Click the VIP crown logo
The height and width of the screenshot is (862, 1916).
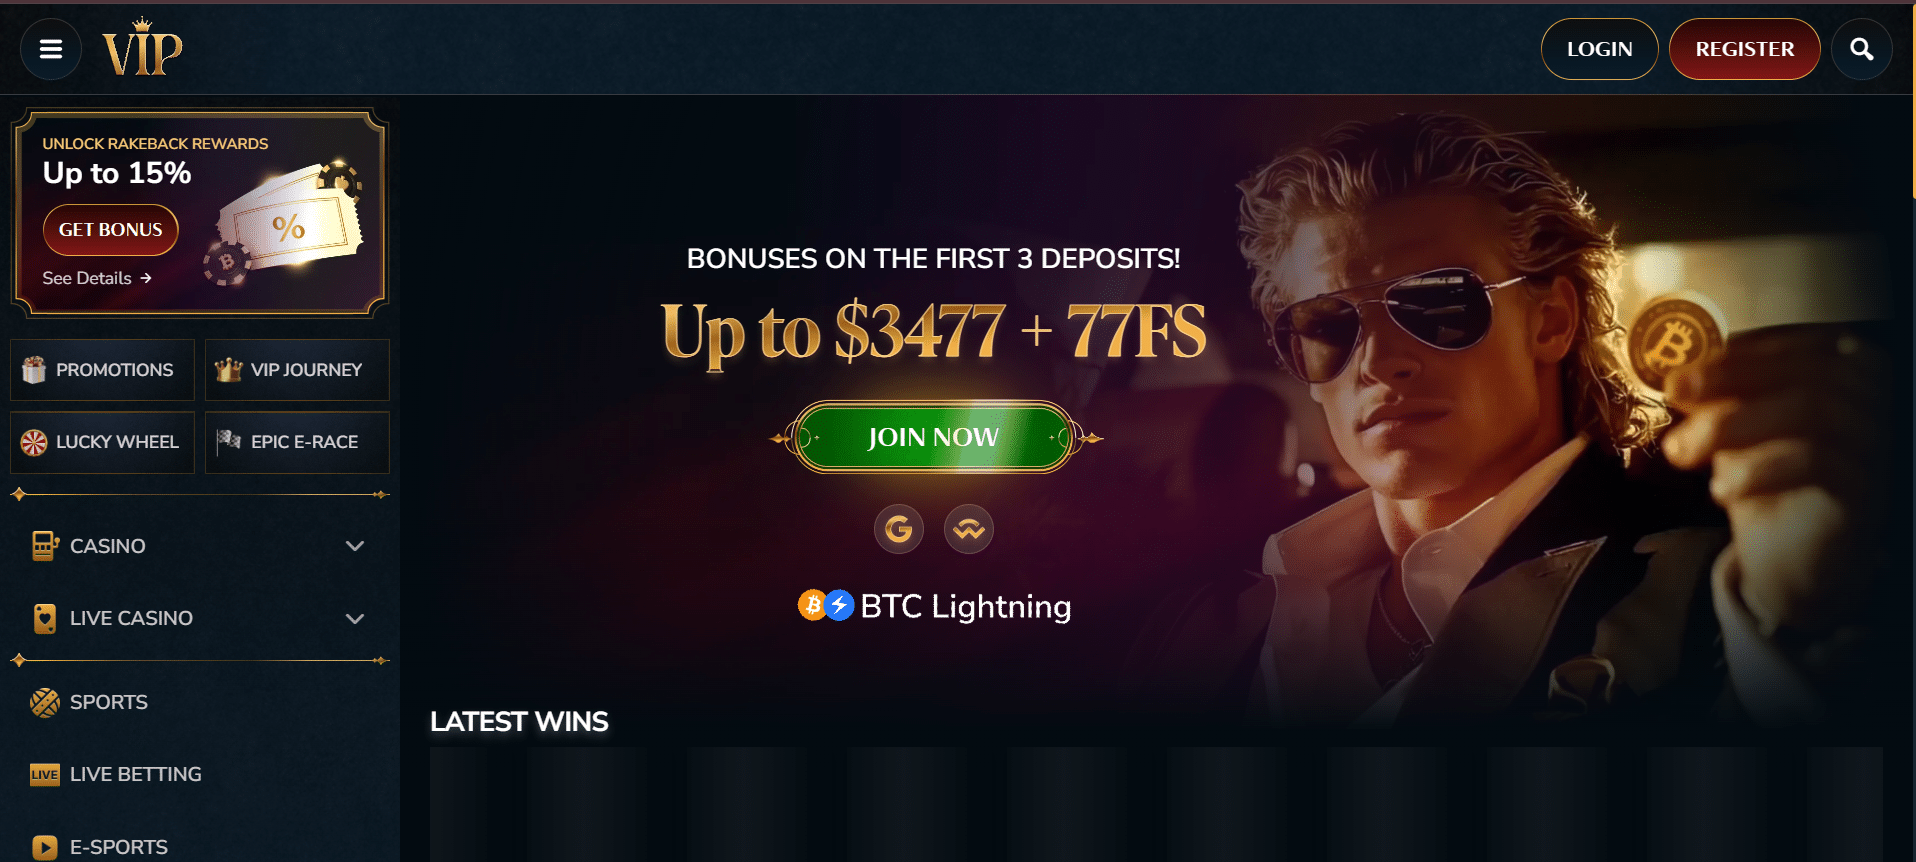(x=142, y=47)
